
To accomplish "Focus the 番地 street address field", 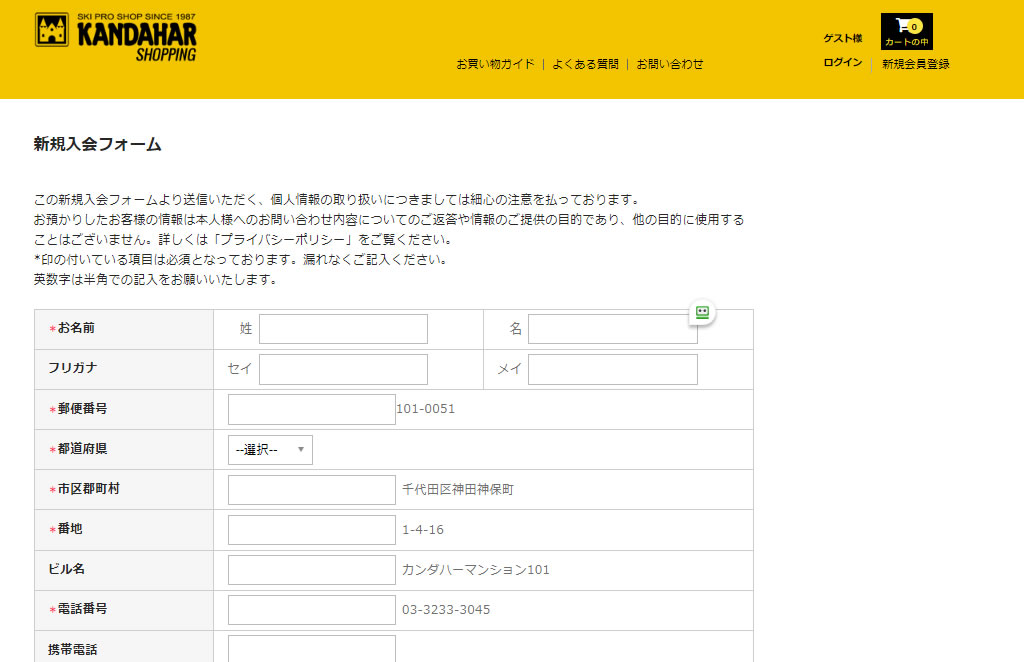I will (x=311, y=530).
